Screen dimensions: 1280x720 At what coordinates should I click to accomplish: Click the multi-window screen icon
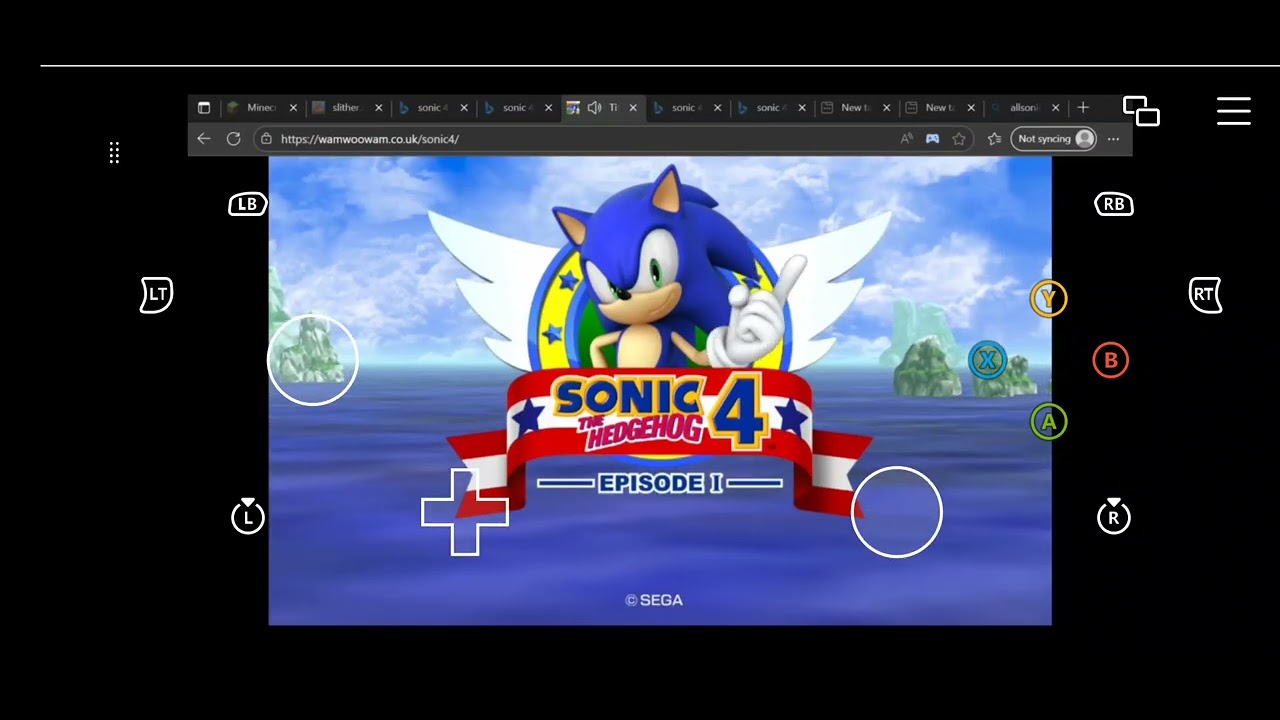[x=1141, y=111]
